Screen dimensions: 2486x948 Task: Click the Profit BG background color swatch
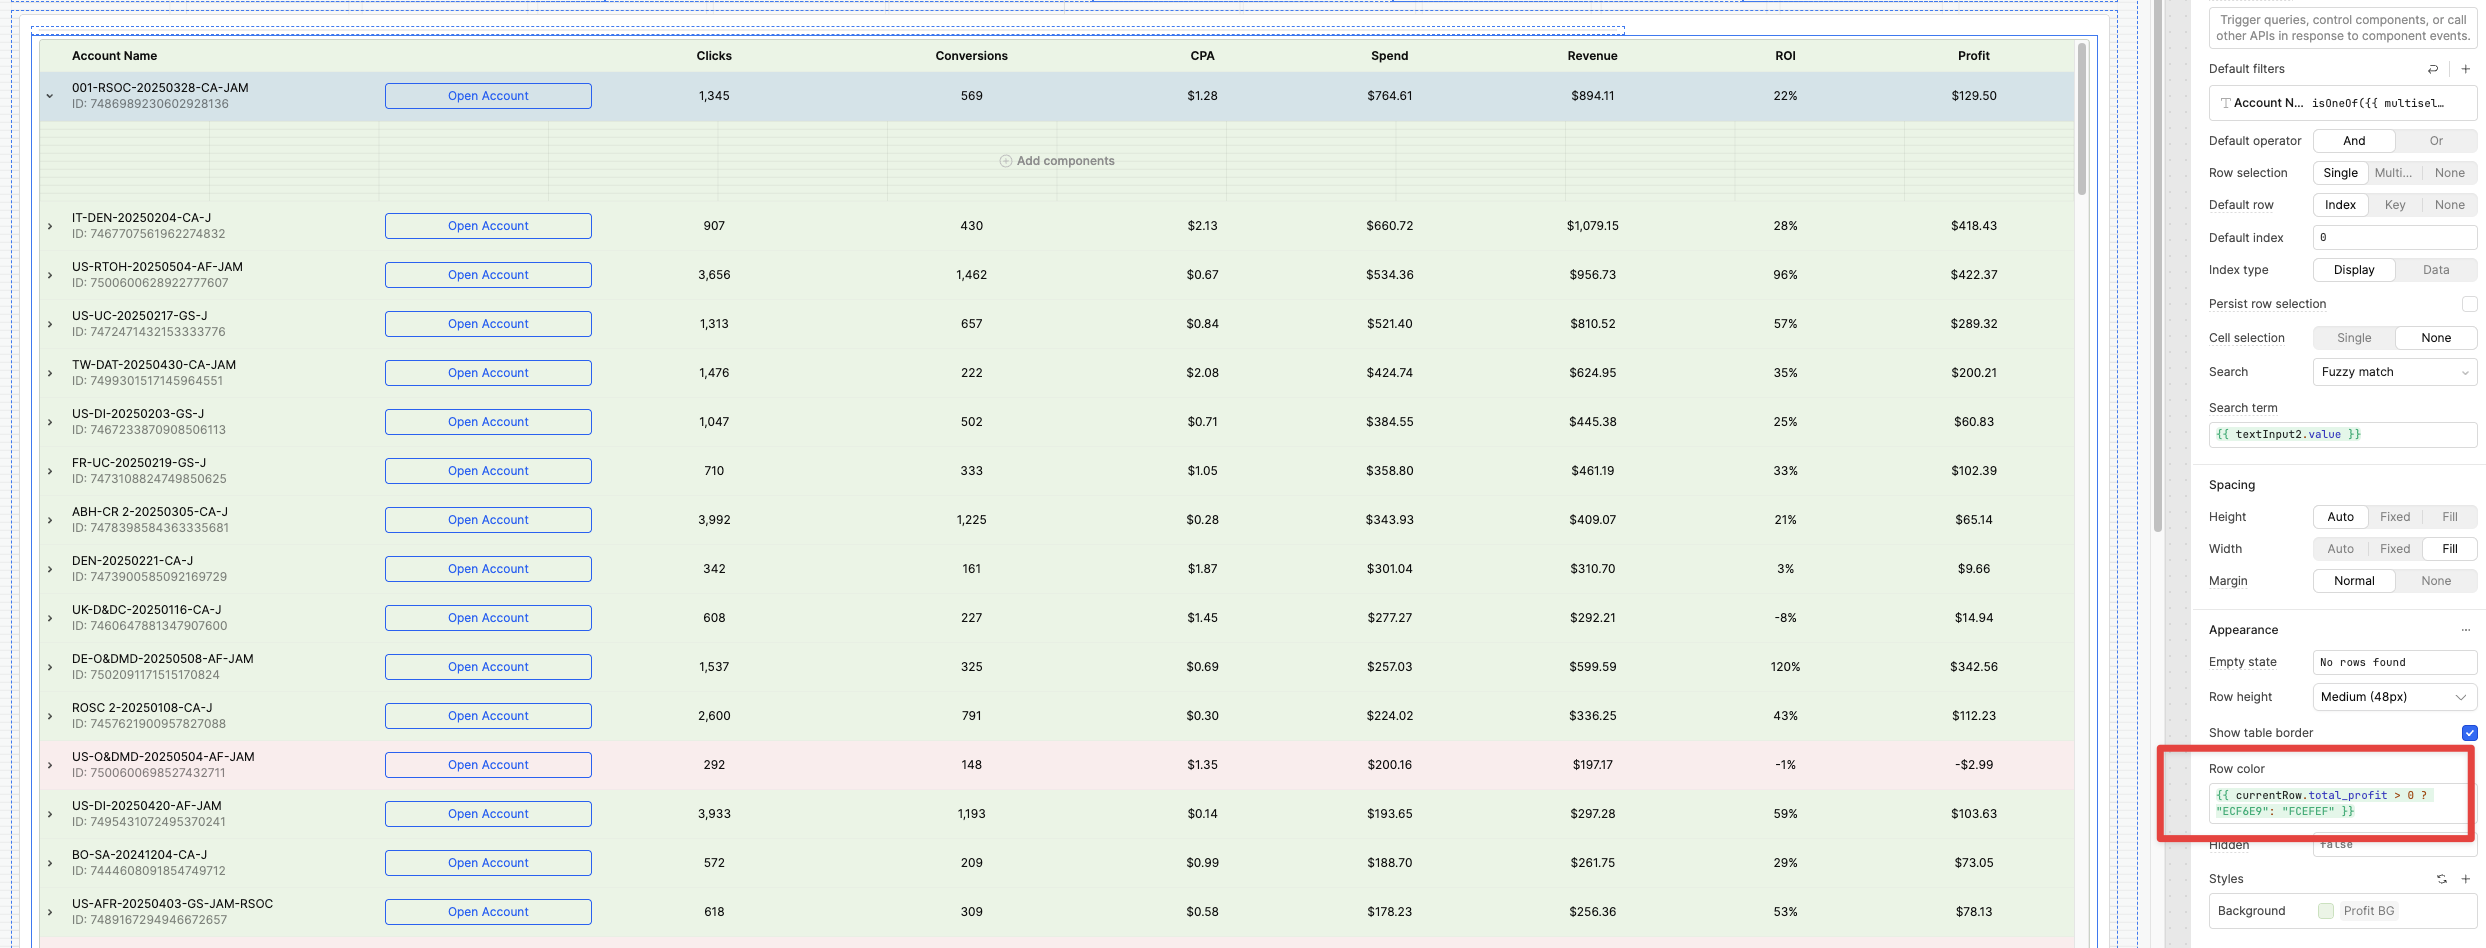pyautogui.click(x=2327, y=911)
